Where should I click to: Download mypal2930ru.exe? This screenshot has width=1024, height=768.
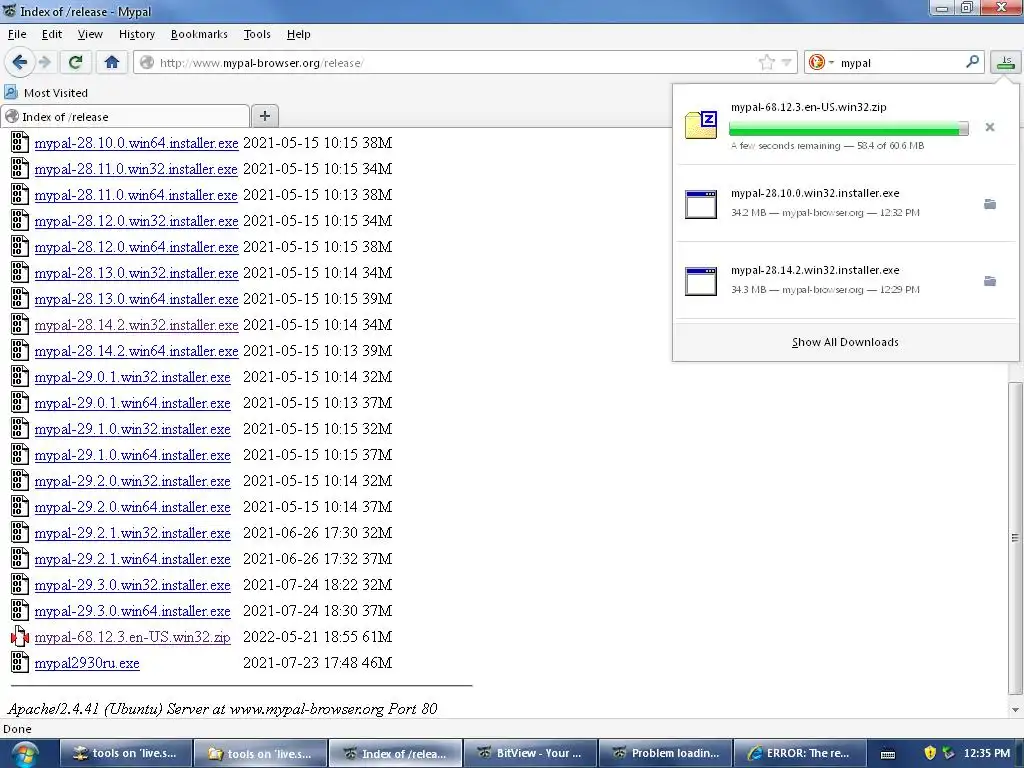coord(87,663)
